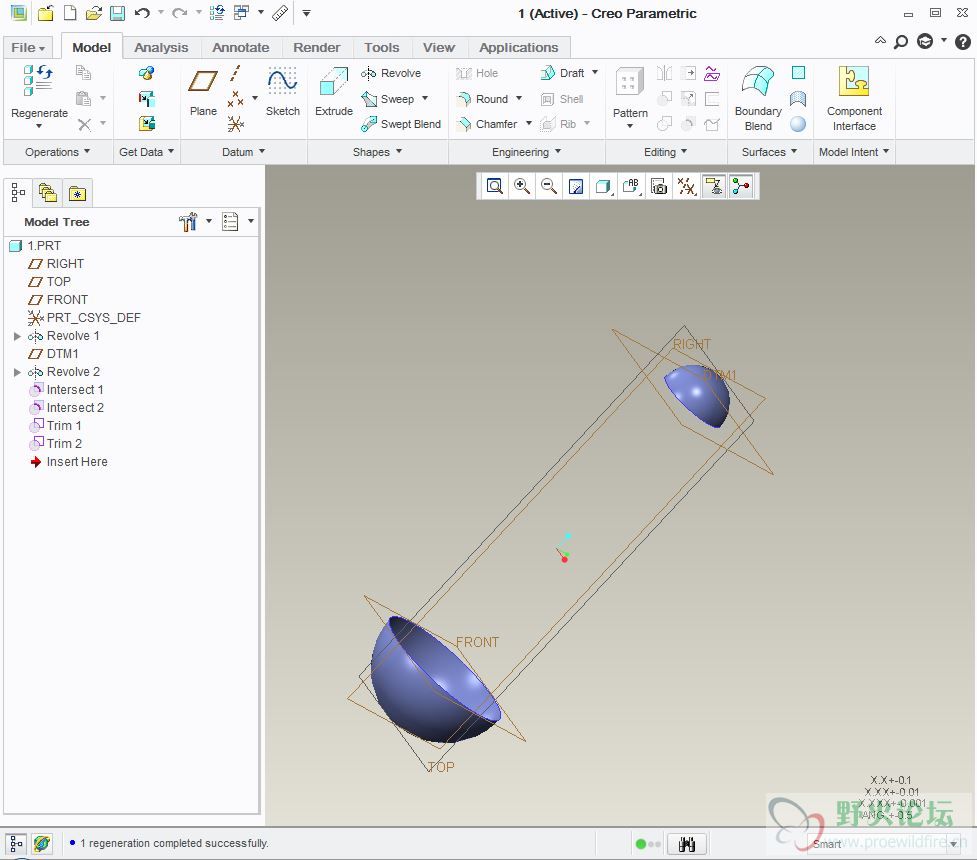Click the Regenerate icon

38,81
